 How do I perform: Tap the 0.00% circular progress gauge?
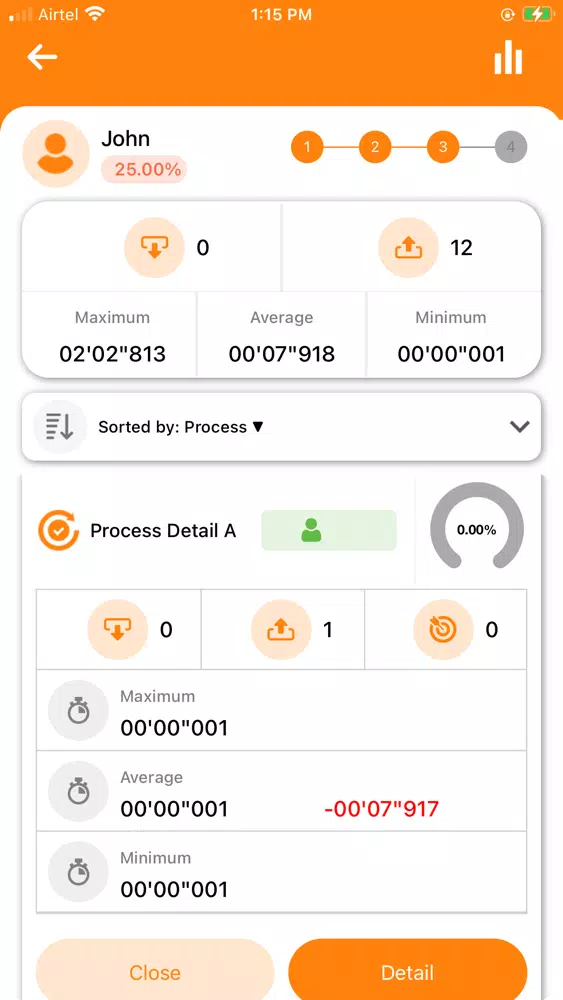[477, 529]
